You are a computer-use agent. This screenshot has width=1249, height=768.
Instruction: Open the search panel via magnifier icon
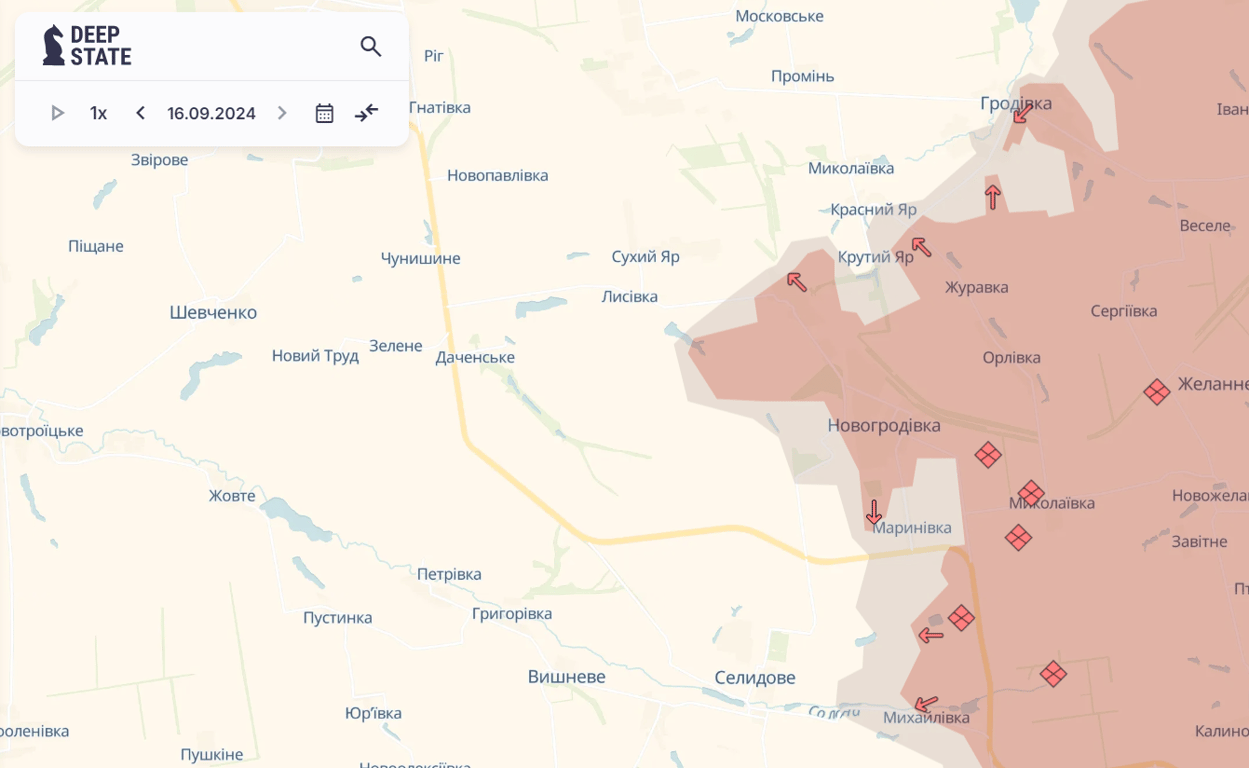coord(370,46)
